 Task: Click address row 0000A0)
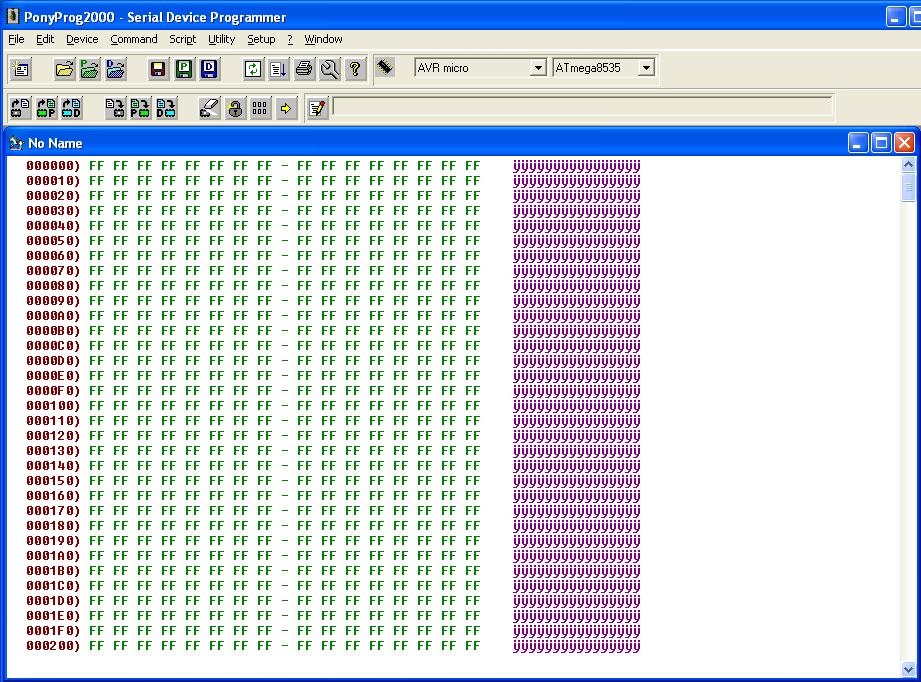point(53,316)
